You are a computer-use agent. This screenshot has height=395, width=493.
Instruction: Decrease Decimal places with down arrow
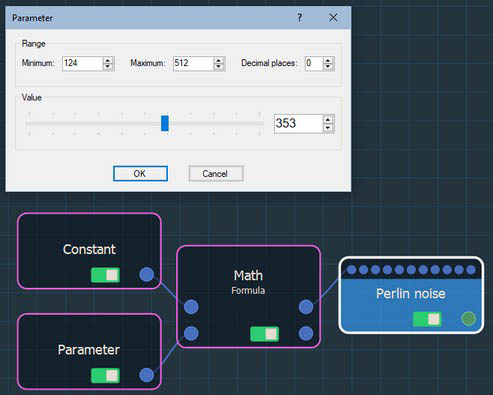[x=328, y=67]
